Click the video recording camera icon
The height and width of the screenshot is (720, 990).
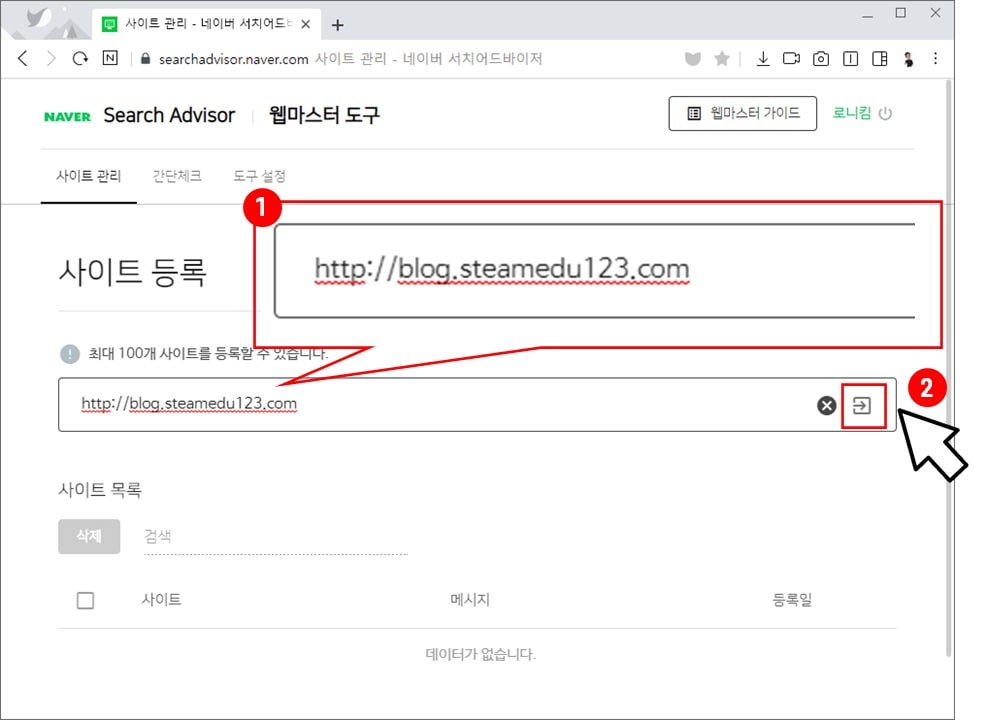(791, 59)
